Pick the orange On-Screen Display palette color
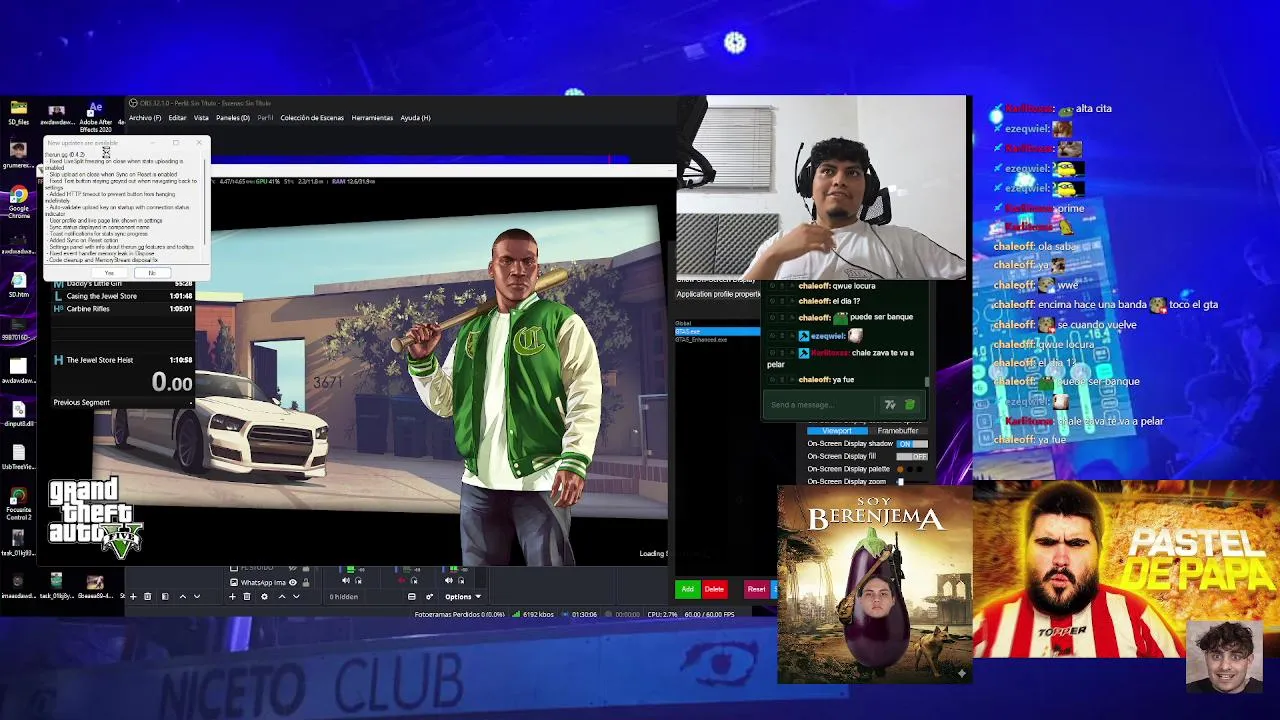Image resolution: width=1280 pixels, height=720 pixels. [900, 469]
